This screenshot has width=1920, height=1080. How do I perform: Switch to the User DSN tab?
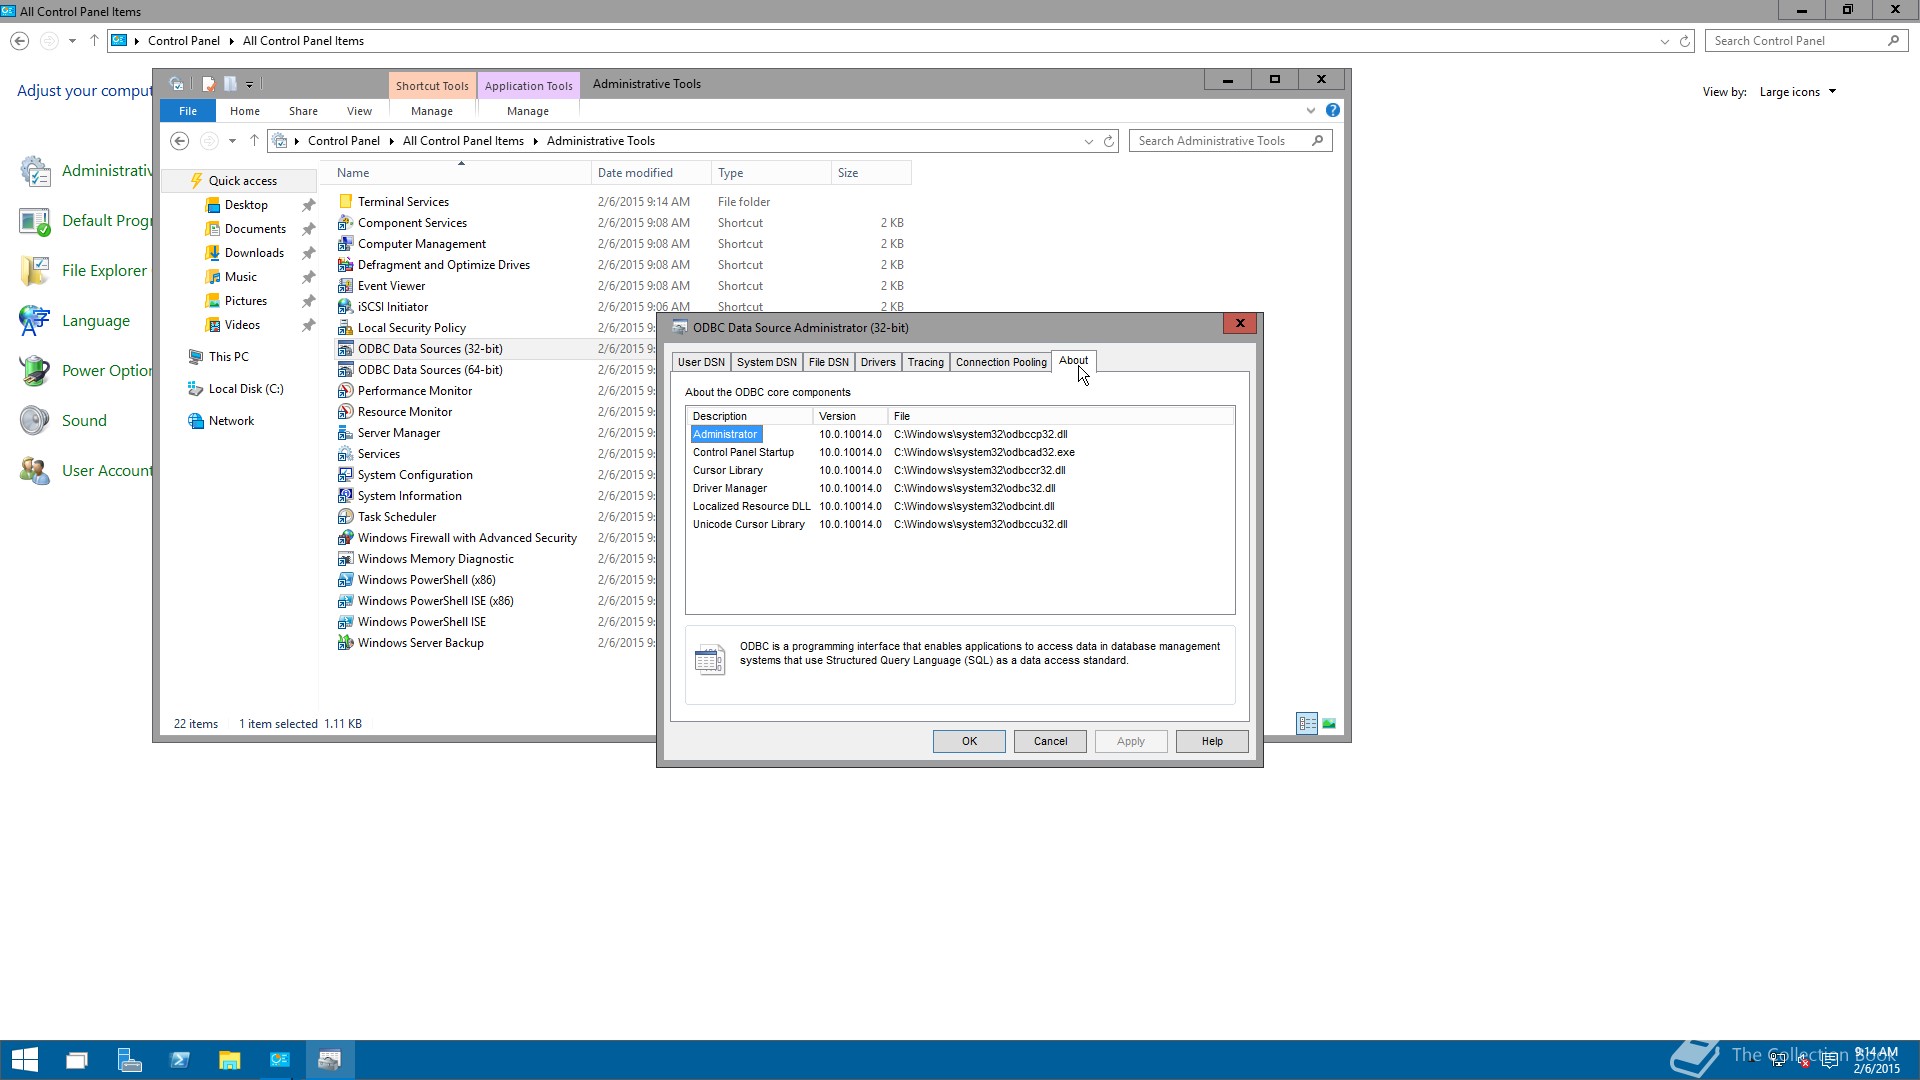(x=701, y=362)
